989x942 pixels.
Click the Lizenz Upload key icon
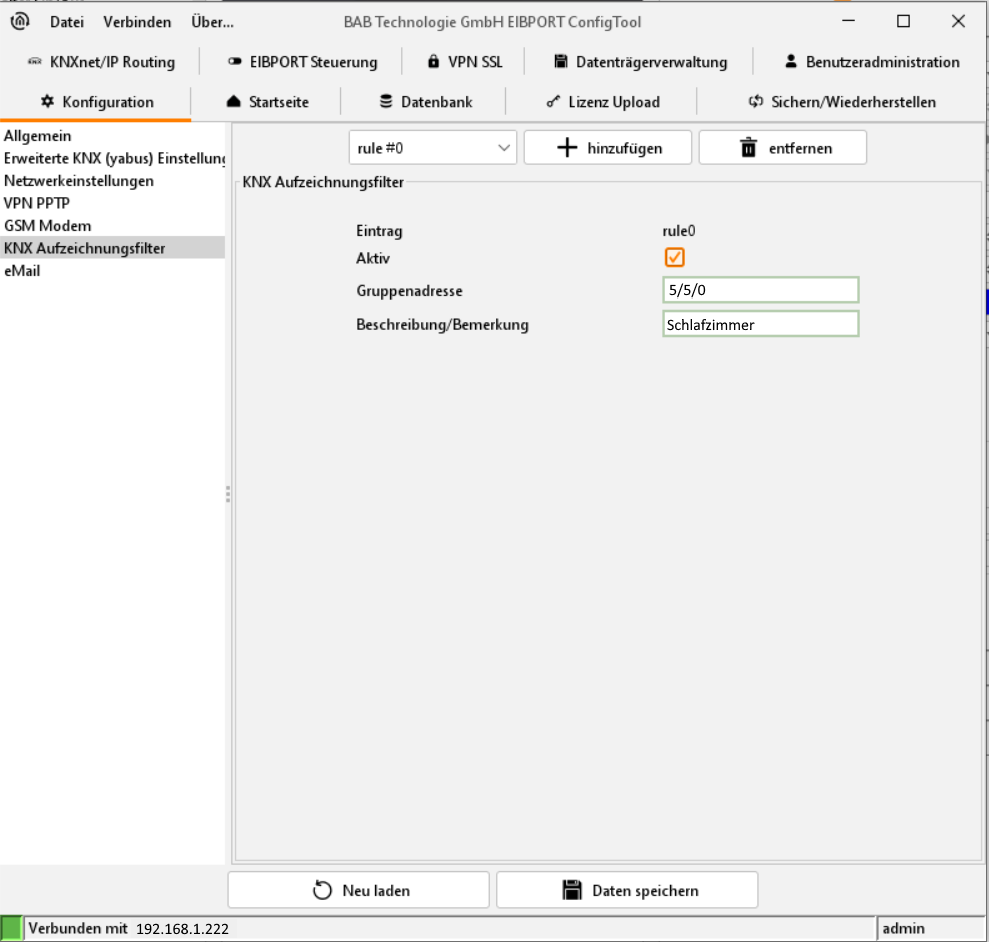[x=553, y=102]
